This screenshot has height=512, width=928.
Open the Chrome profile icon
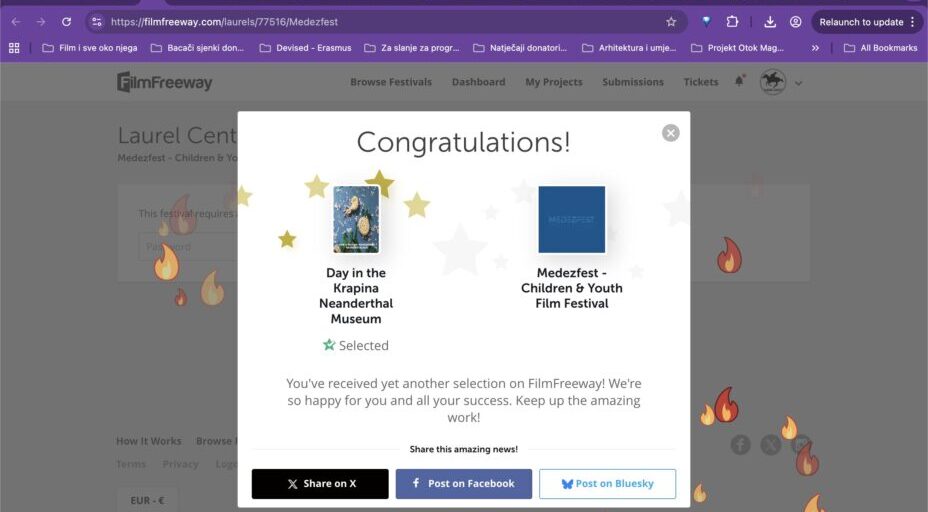coord(796,22)
